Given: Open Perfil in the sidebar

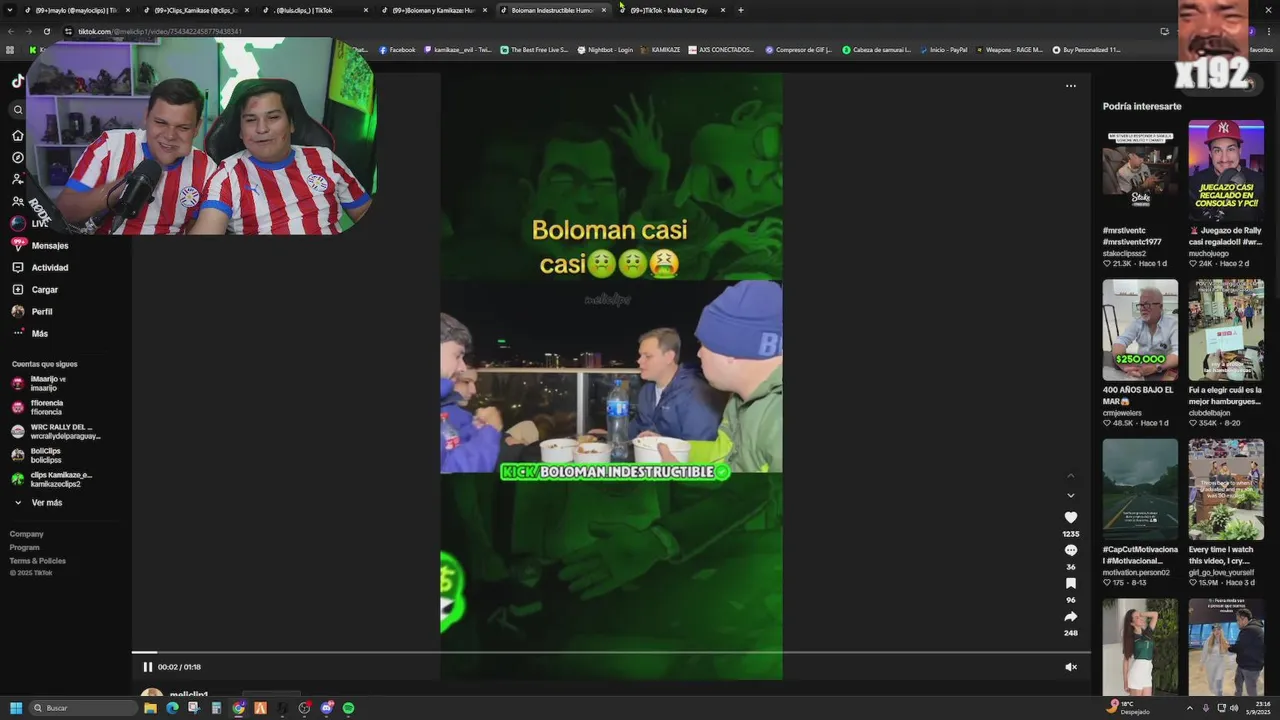Looking at the screenshot, I should tap(32, 311).
